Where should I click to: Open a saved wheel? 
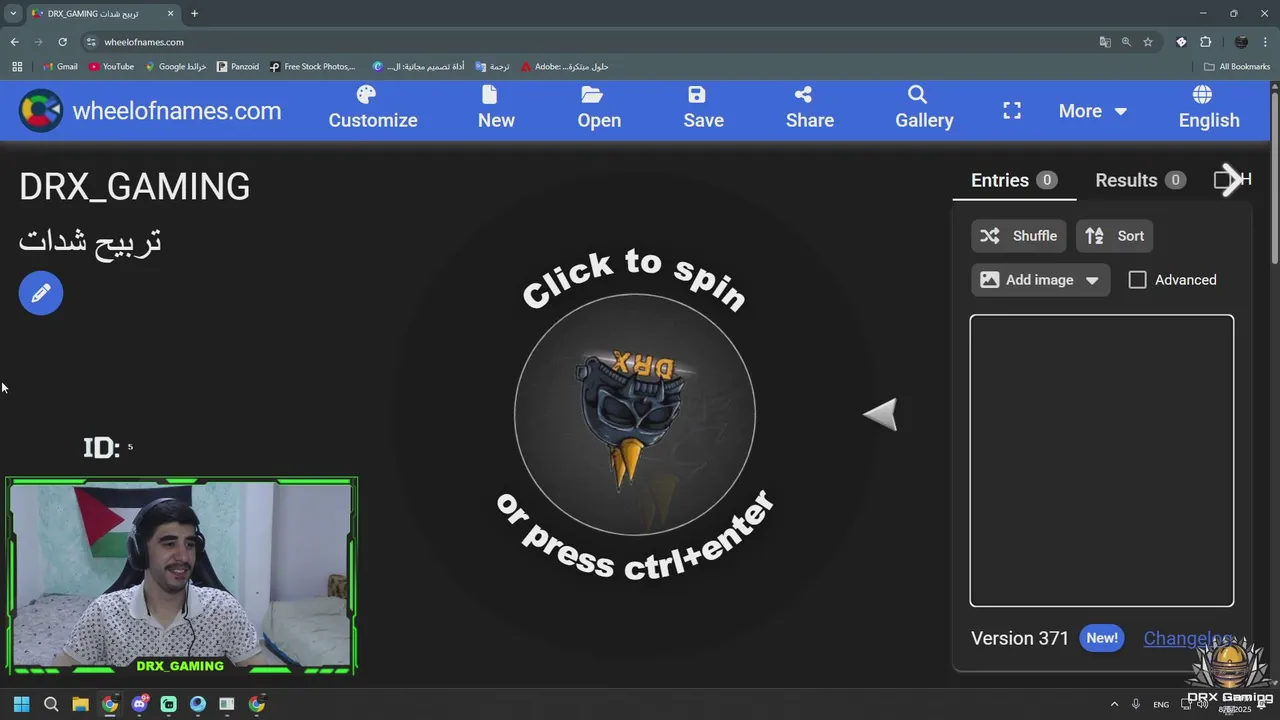(599, 108)
